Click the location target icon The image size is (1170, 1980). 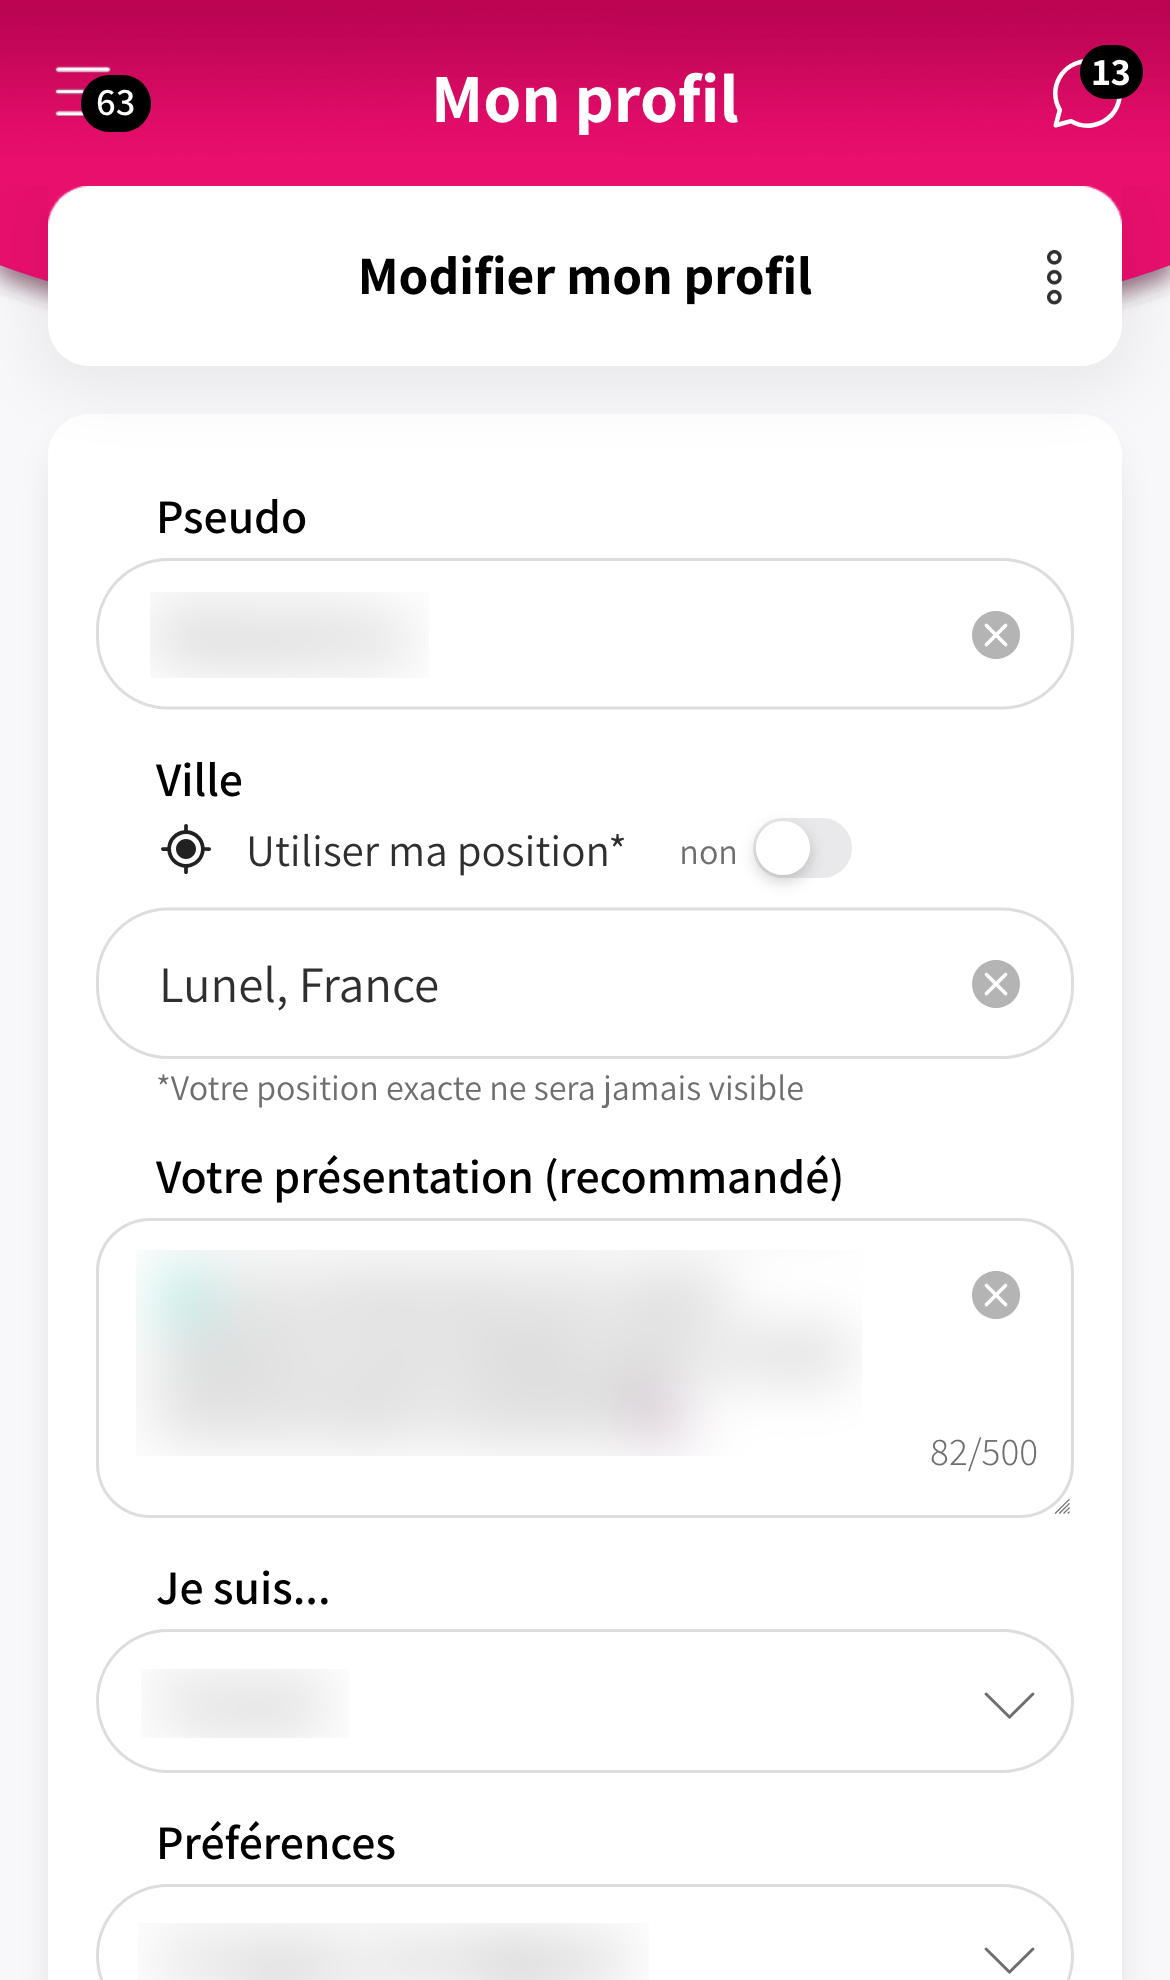tap(186, 850)
